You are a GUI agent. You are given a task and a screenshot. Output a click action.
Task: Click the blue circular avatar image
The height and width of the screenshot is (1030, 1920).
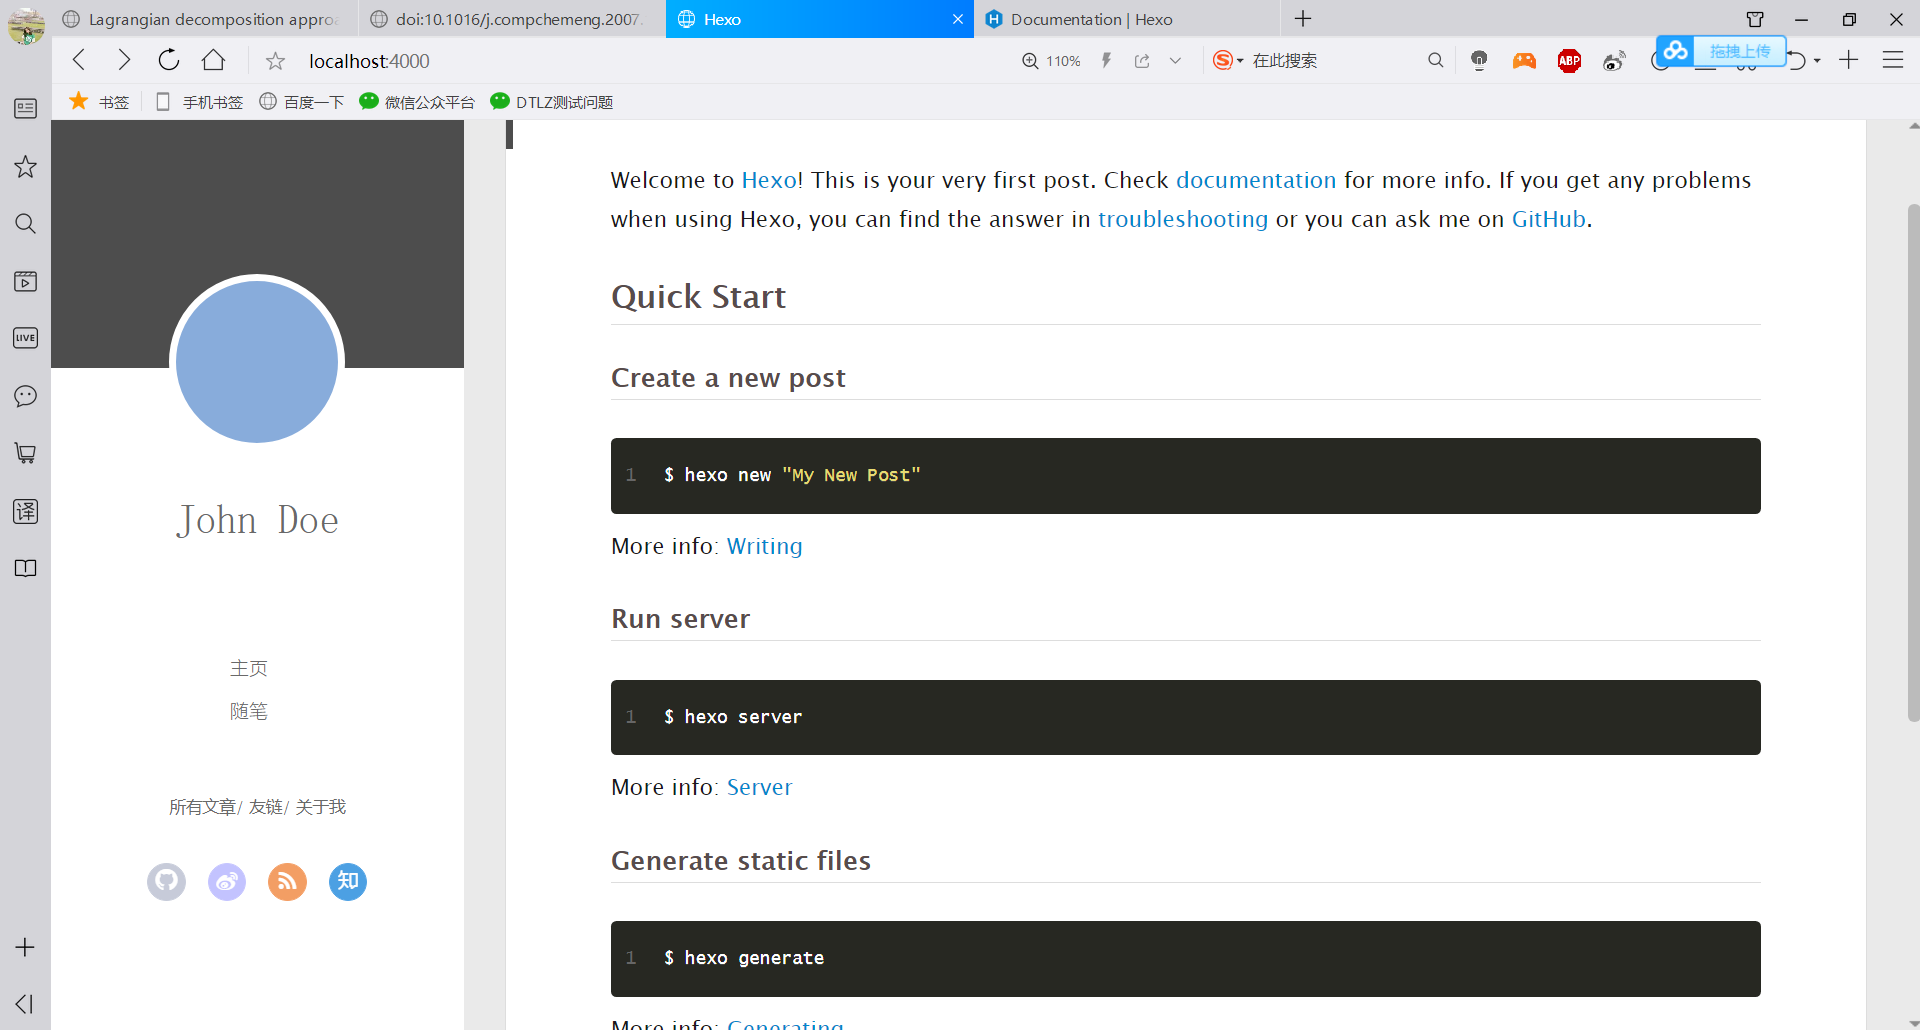point(257,361)
